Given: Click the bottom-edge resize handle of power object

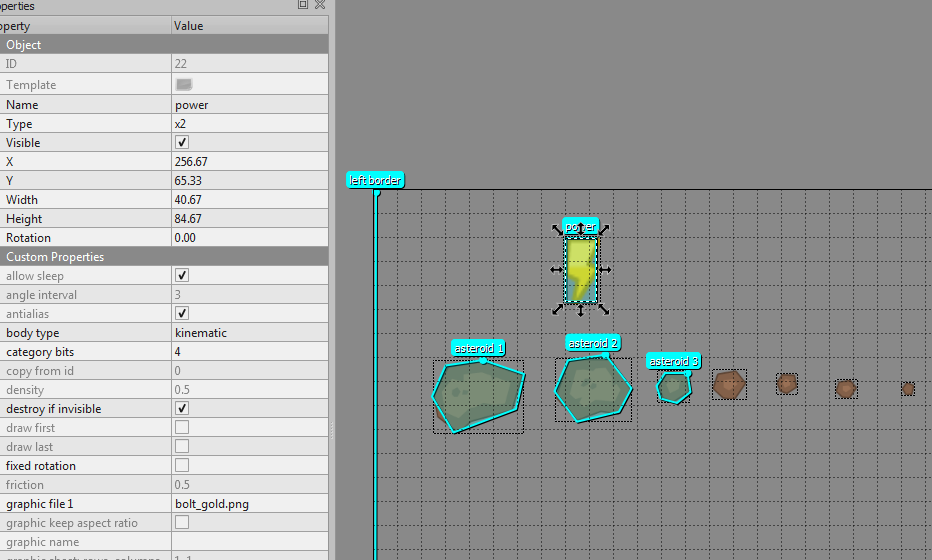Looking at the screenshot, I should pyautogui.click(x=581, y=310).
